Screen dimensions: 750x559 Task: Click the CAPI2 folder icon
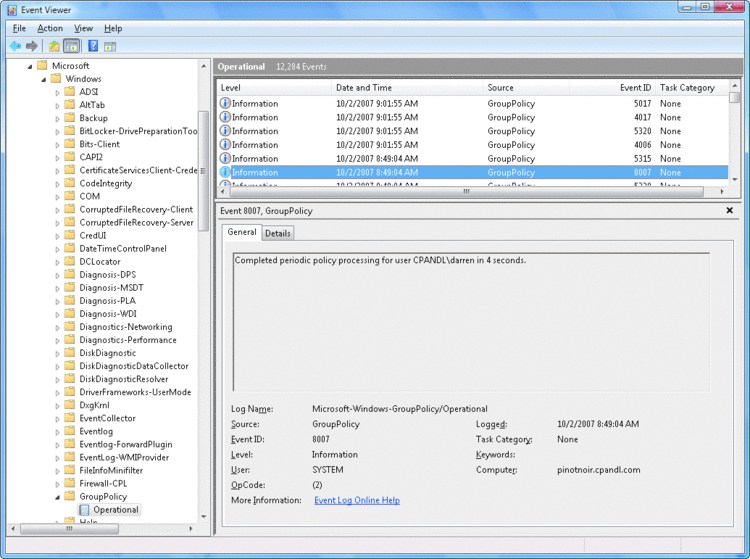coord(70,157)
